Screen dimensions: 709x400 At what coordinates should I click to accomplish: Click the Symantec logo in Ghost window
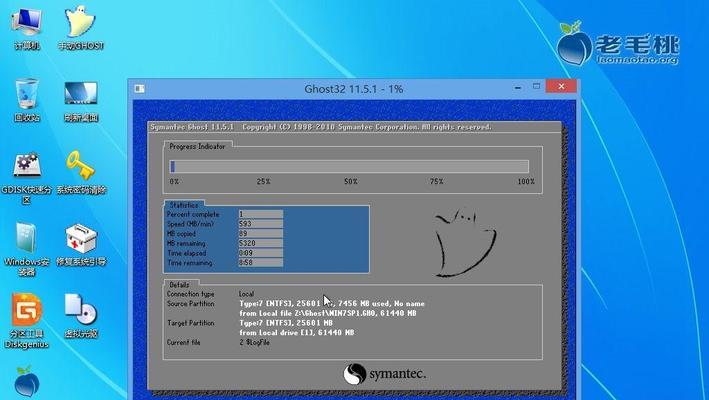[x=384, y=374]
